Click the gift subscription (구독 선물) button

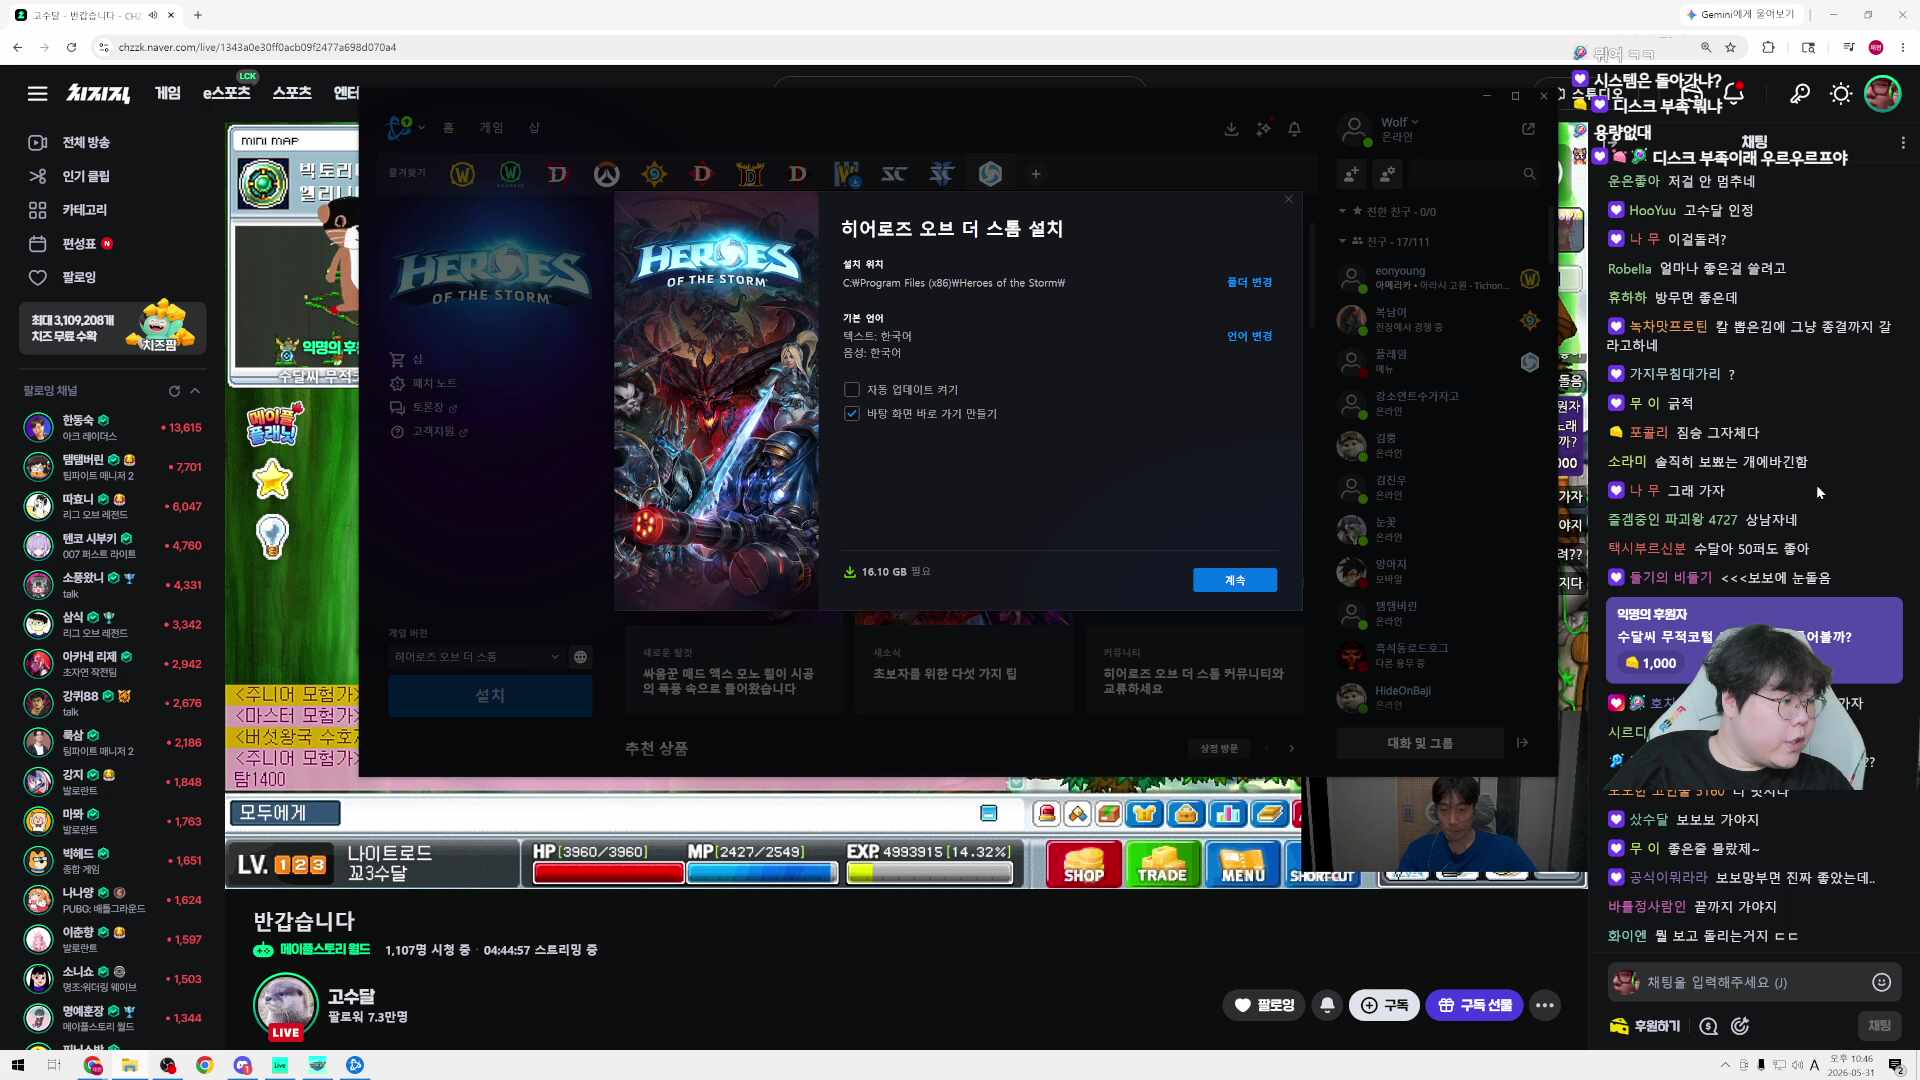coord(1474,1005)
